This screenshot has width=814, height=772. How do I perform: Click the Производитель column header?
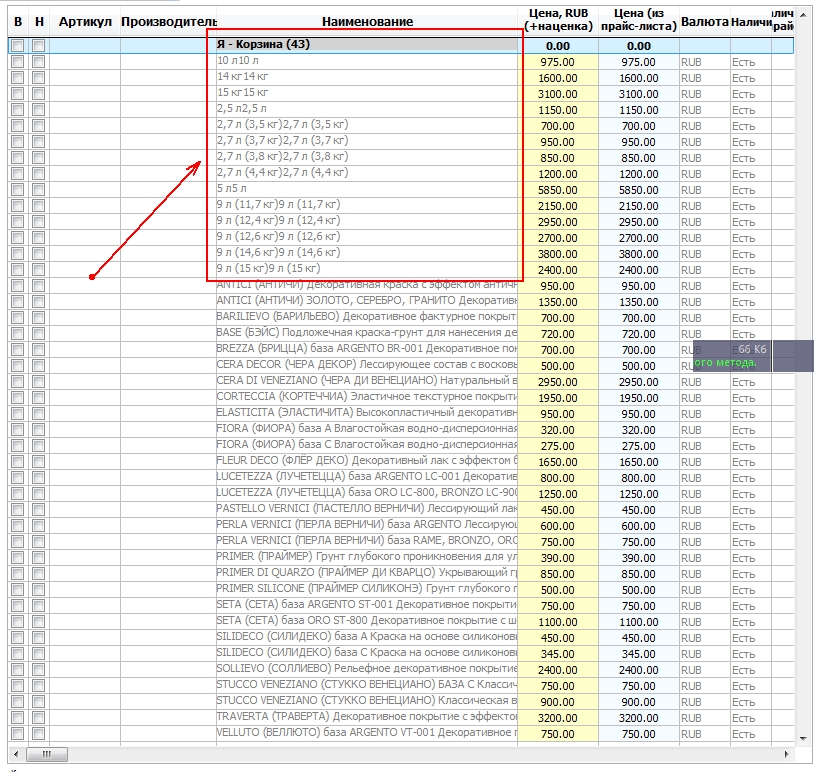pyautogui.click(x=168, y=22)
